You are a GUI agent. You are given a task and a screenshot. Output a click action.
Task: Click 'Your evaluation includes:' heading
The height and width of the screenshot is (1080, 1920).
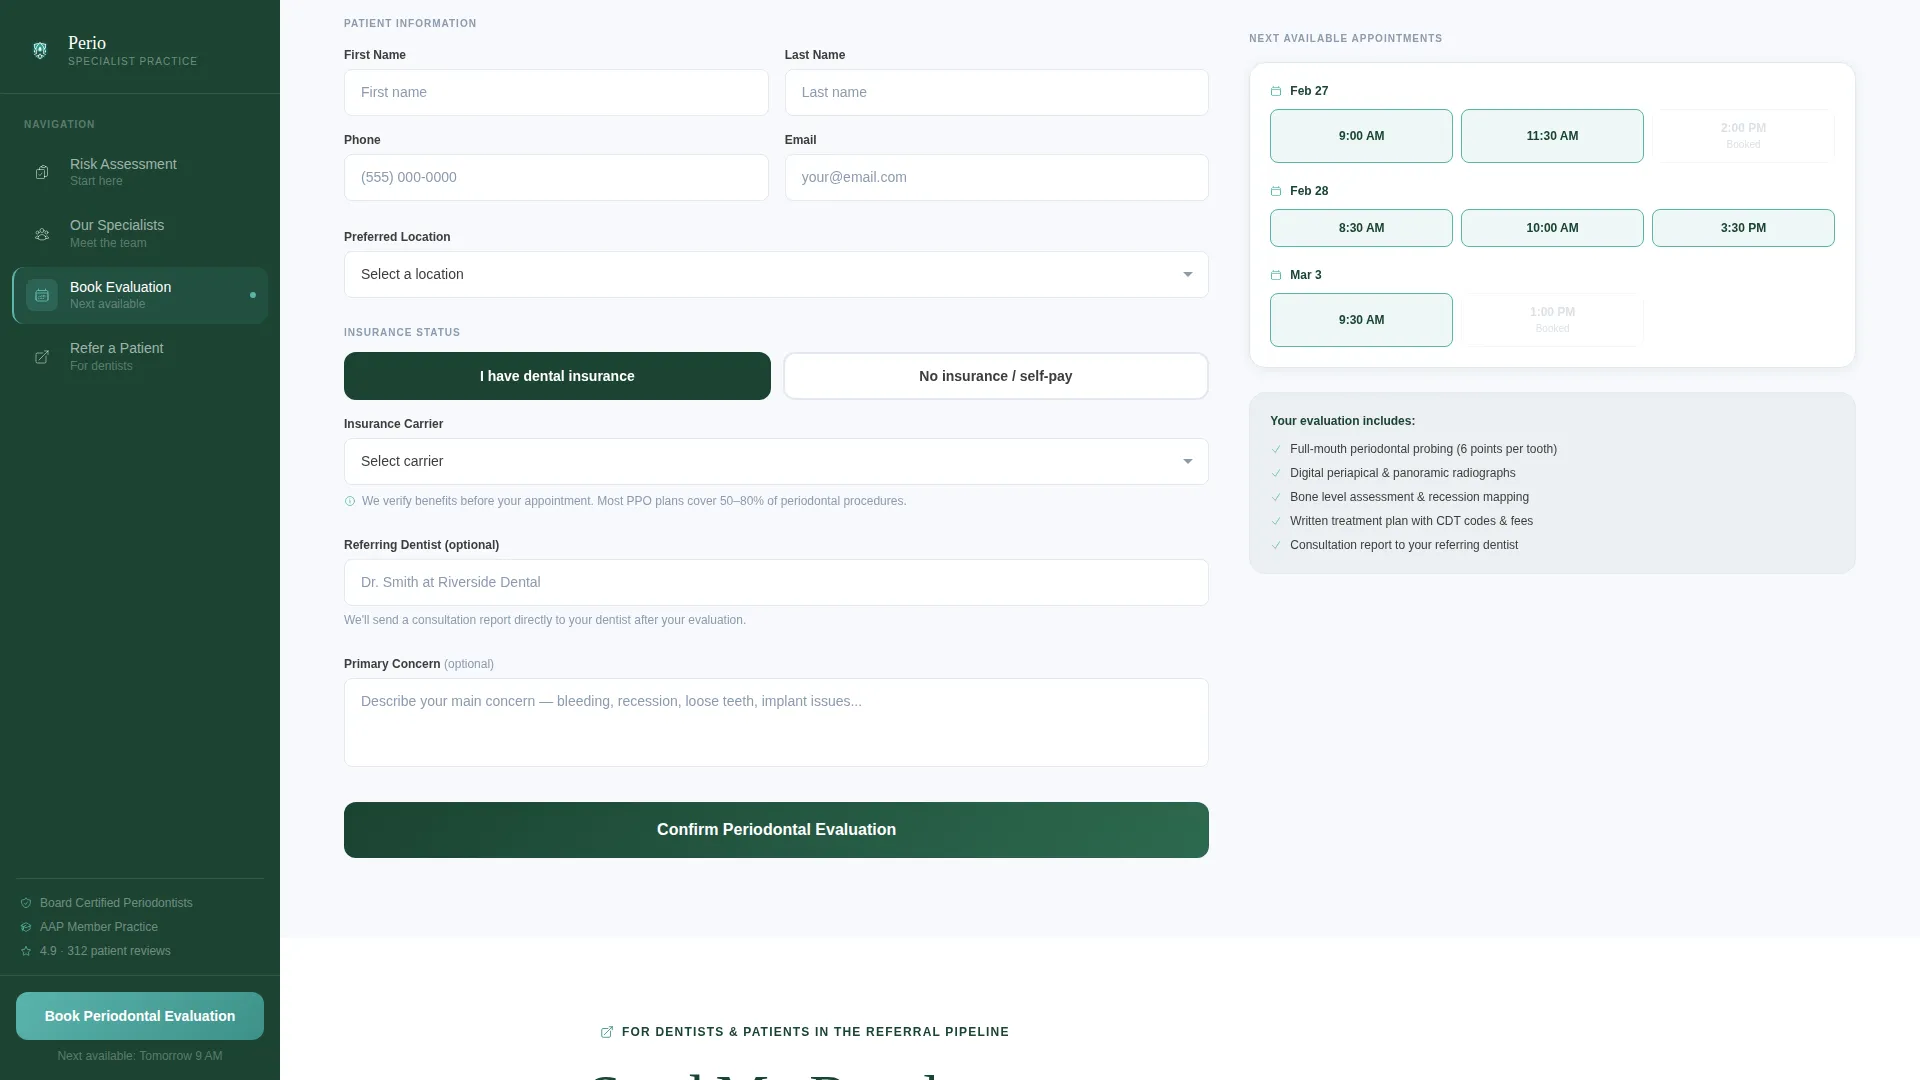pyautogui.click(x=1342, y=421)
